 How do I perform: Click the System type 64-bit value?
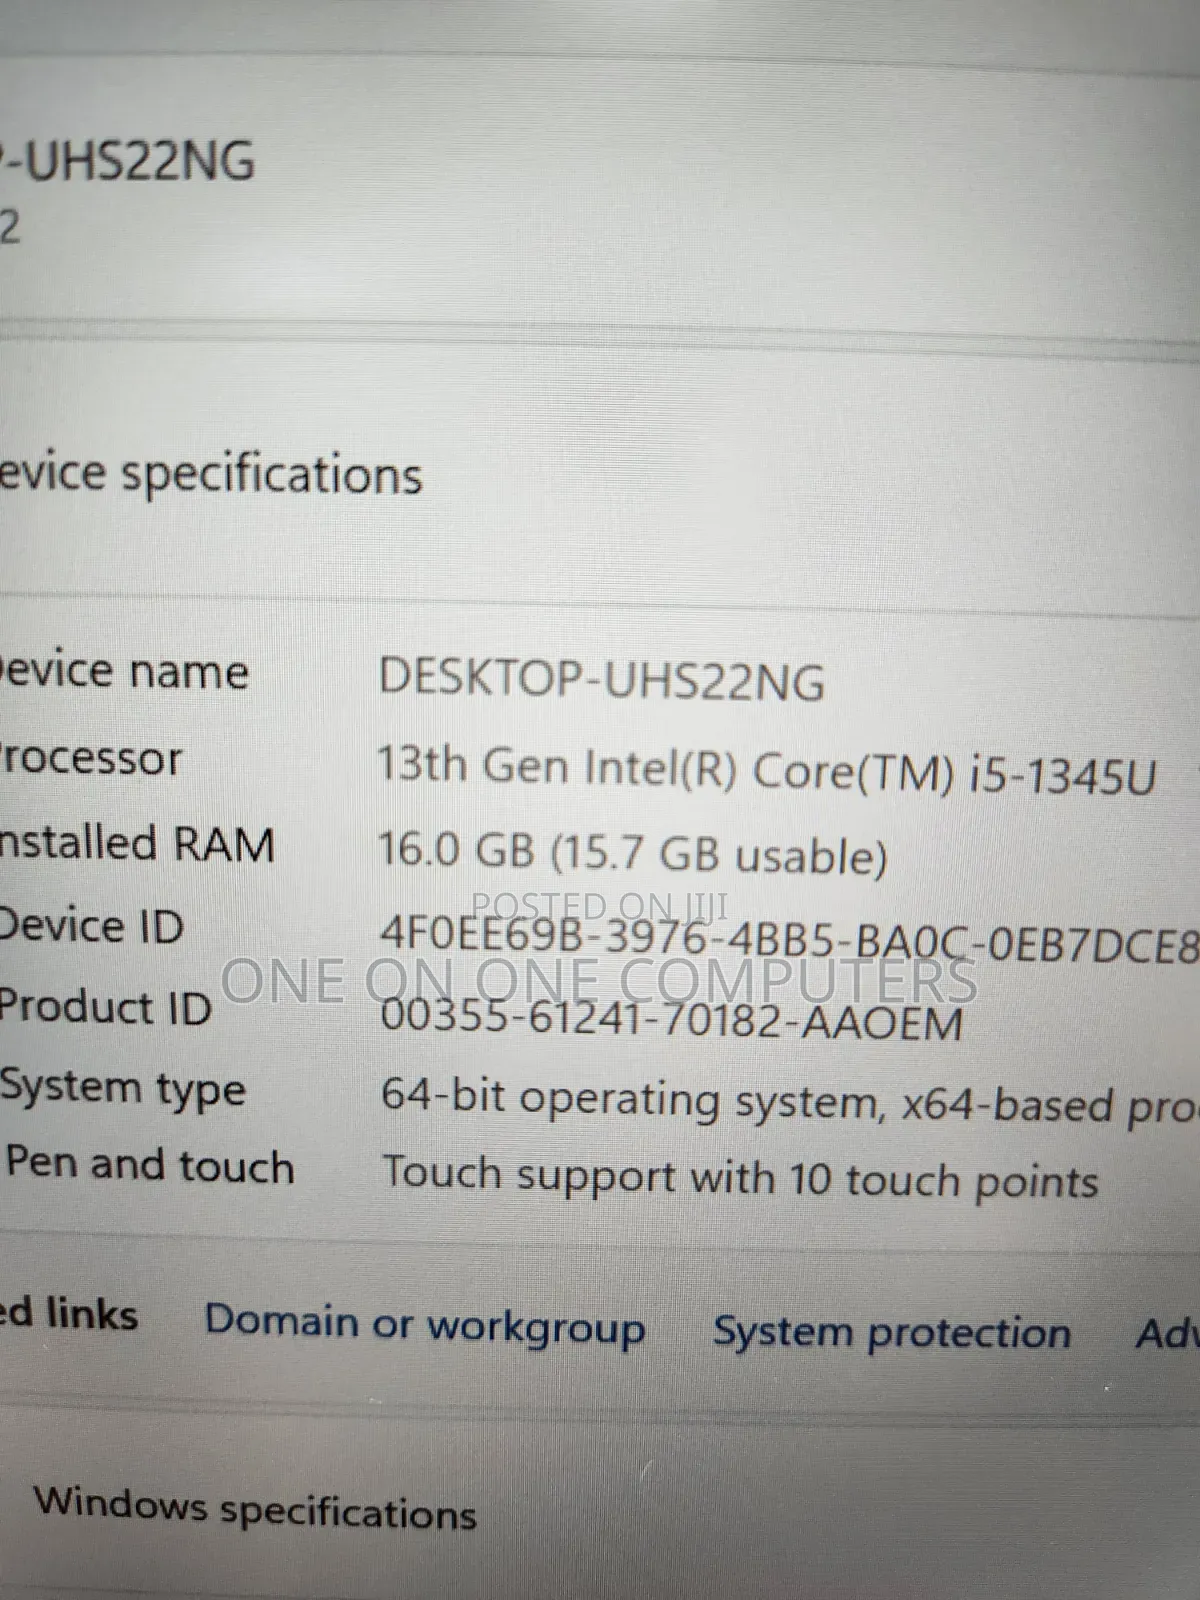tap(789, 1101)
